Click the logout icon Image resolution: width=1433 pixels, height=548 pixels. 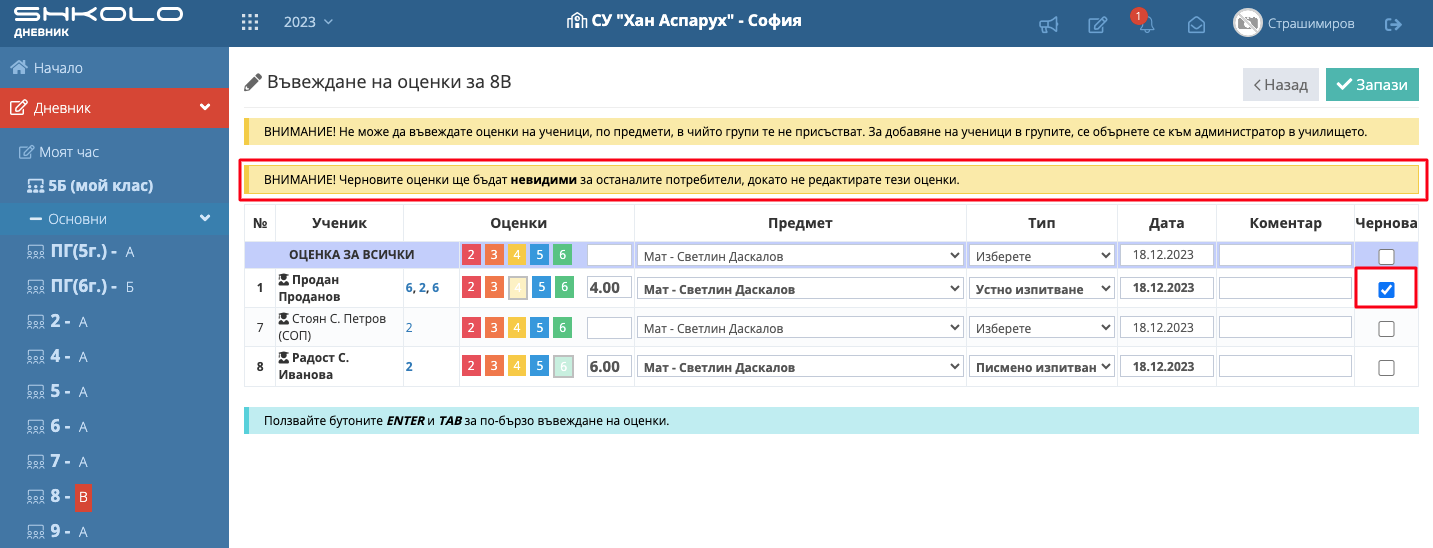coord(1393,24)
